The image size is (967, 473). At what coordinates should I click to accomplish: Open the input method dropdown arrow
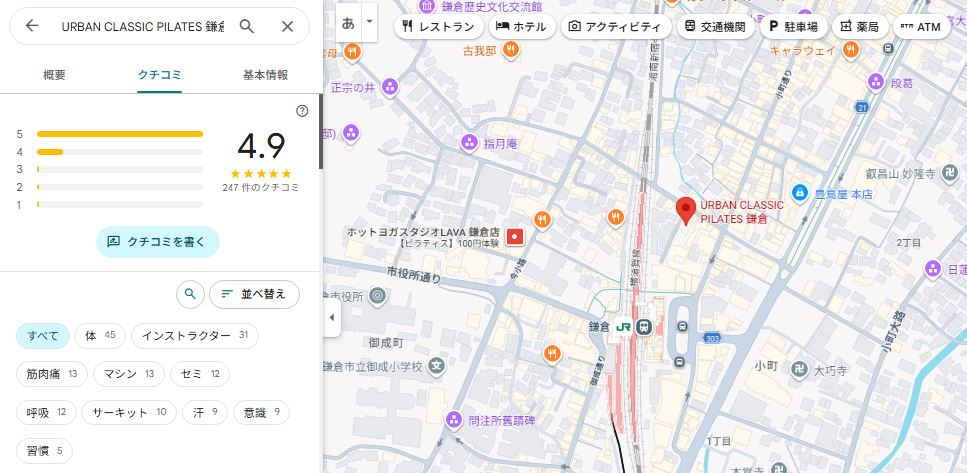(x=370, y=21)
